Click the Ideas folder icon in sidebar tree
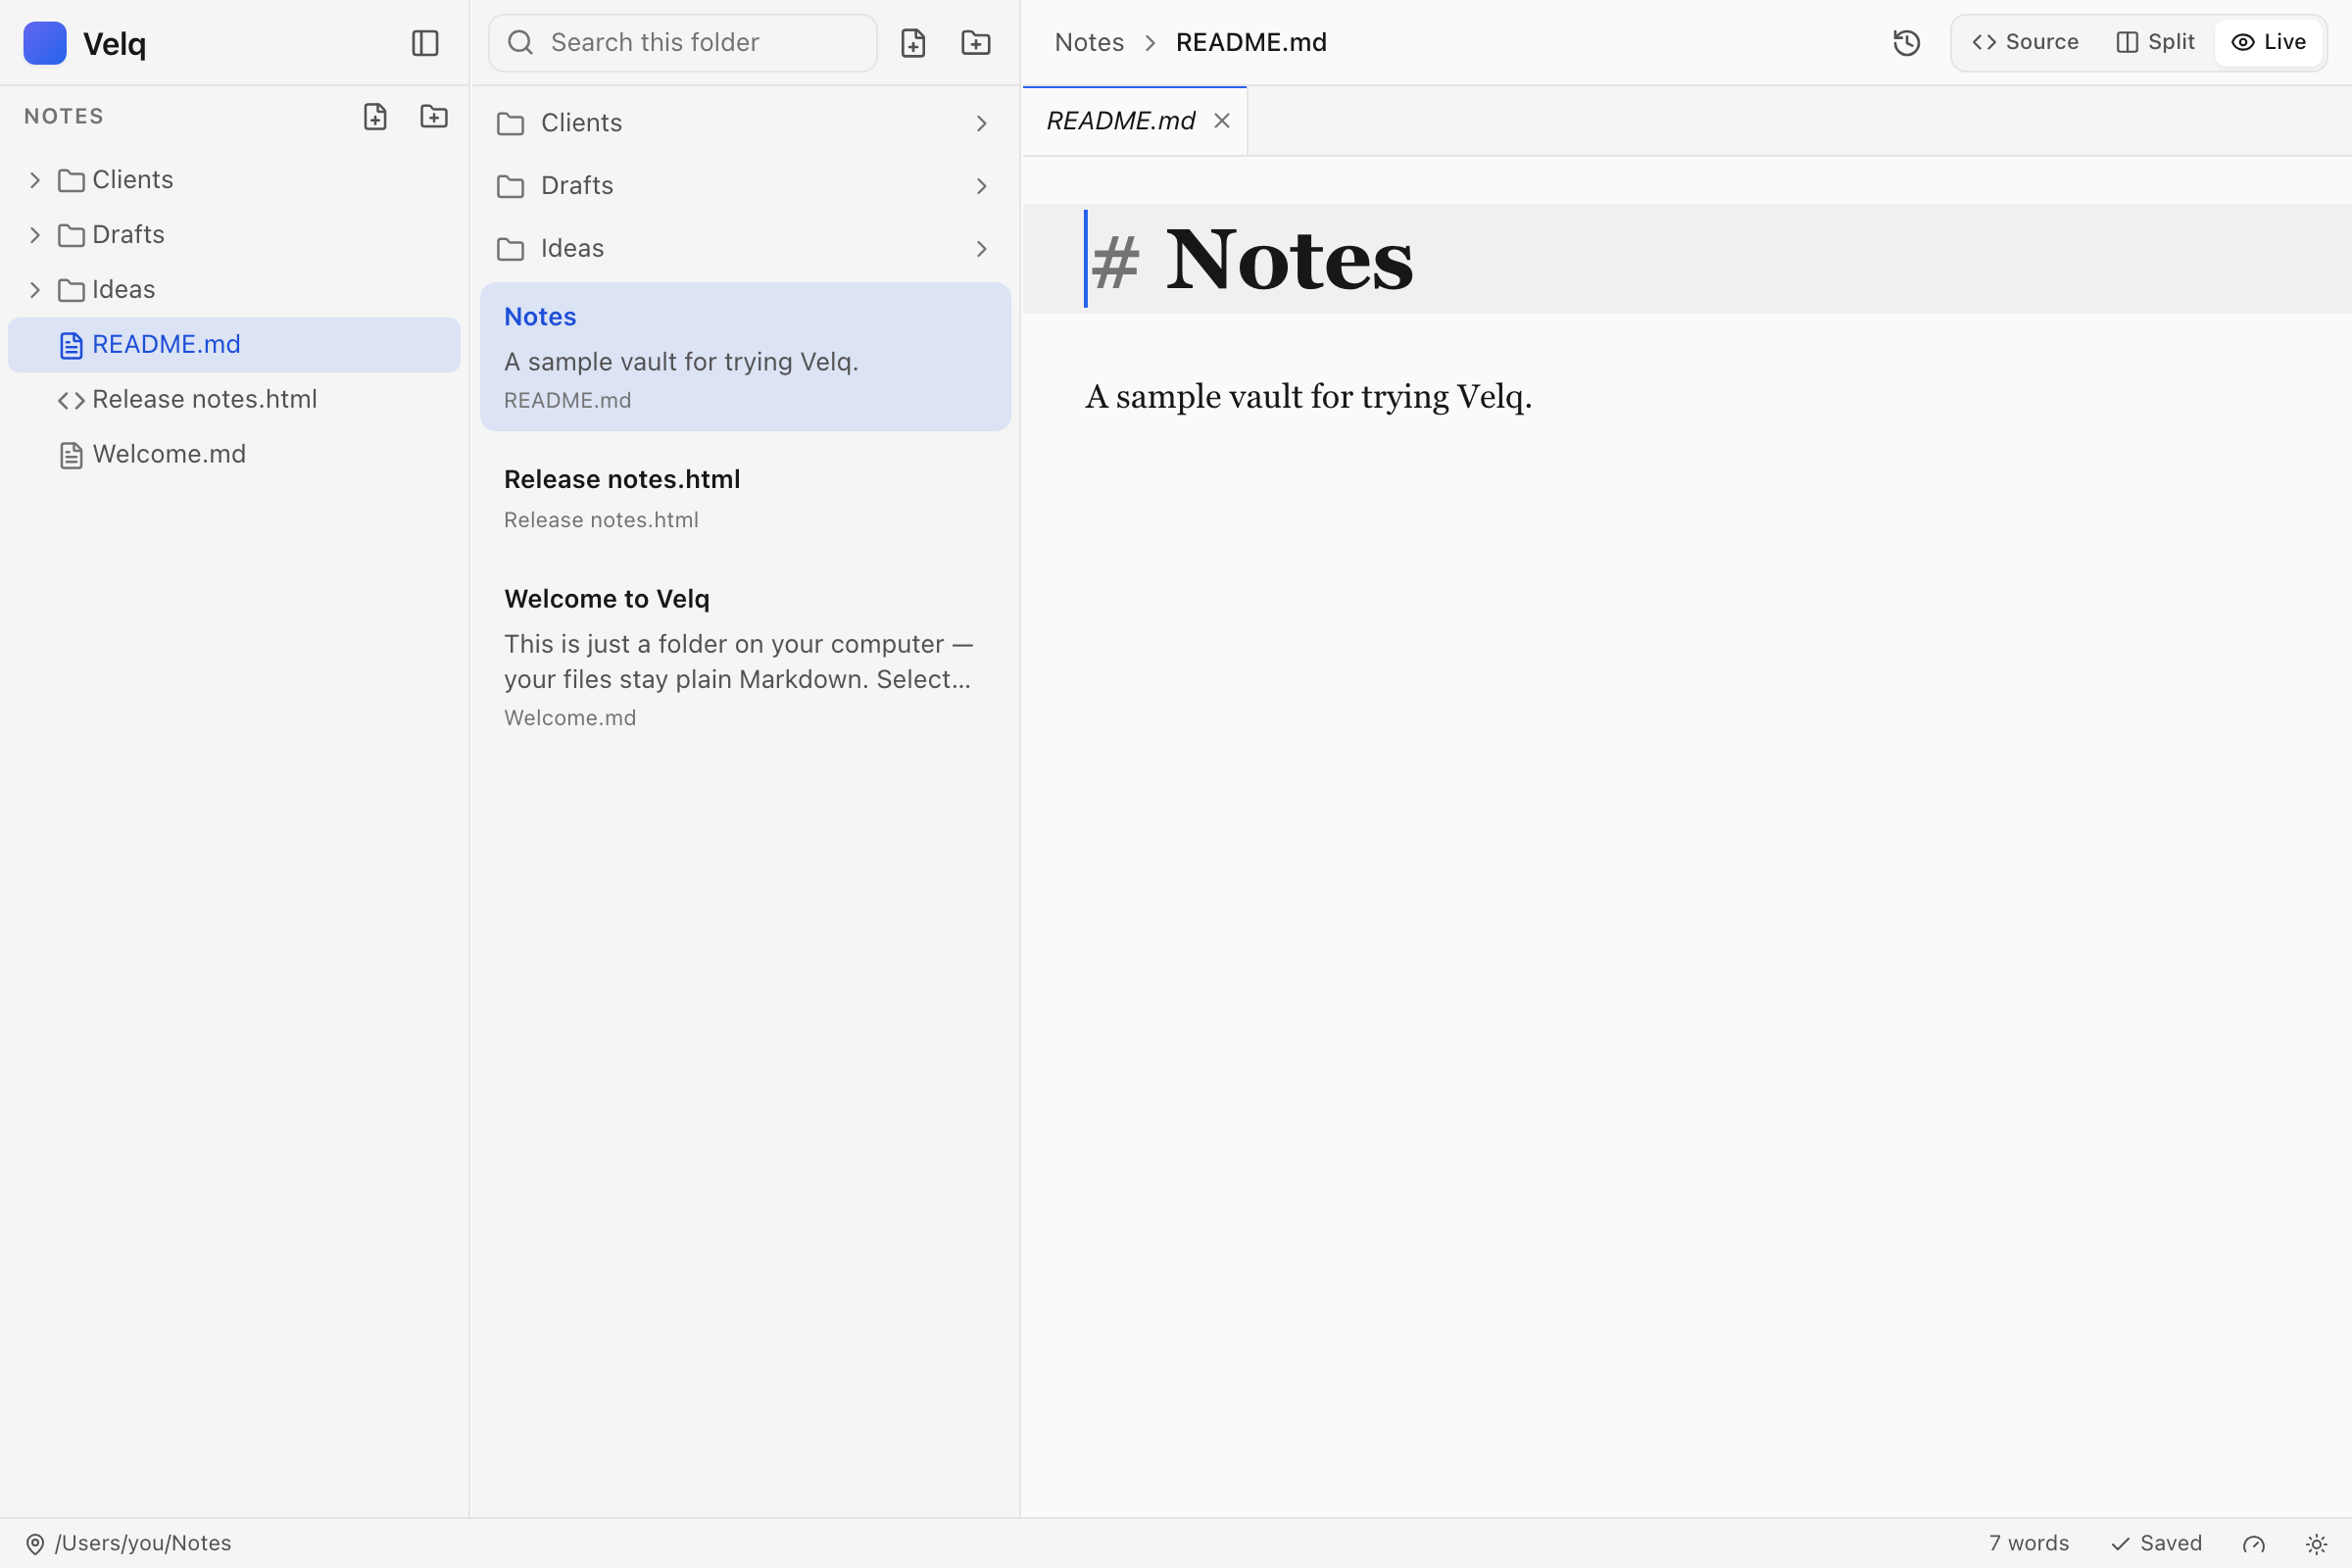 click(x=71, y=291)
